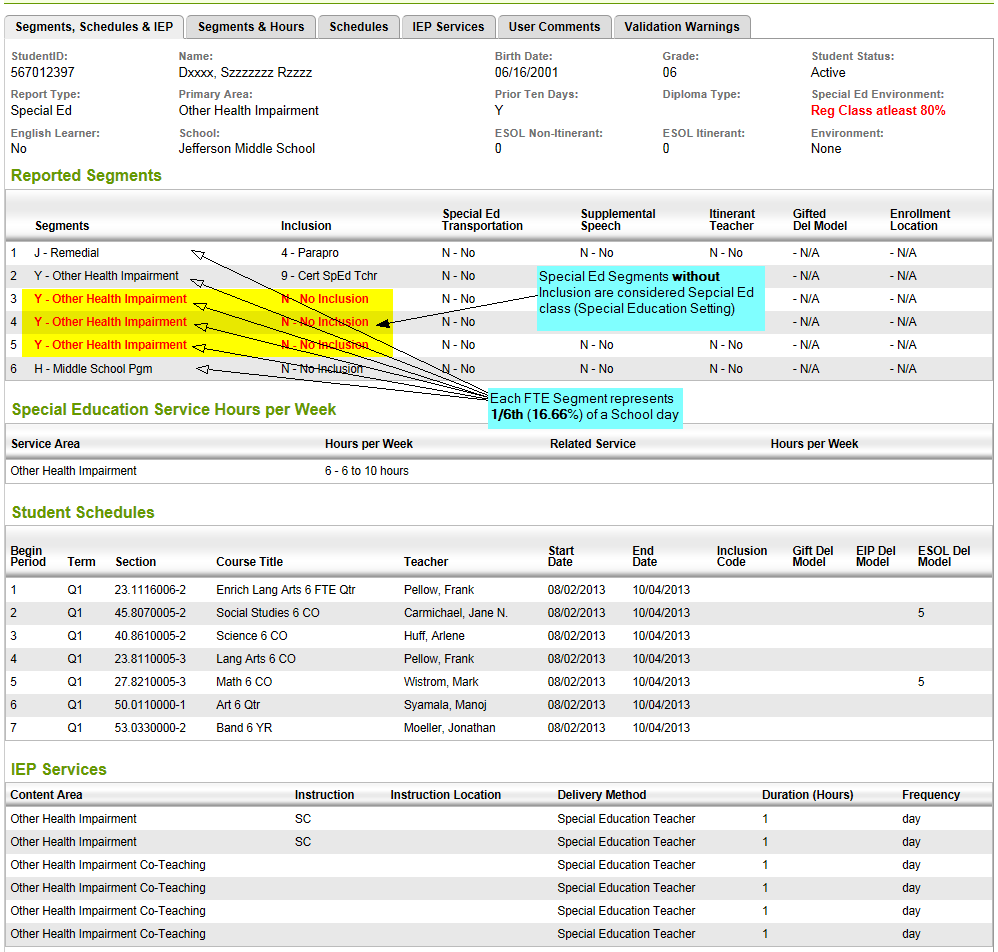Click the Frequency column header
The image size is (998, 952).
[x=931, y=795]
